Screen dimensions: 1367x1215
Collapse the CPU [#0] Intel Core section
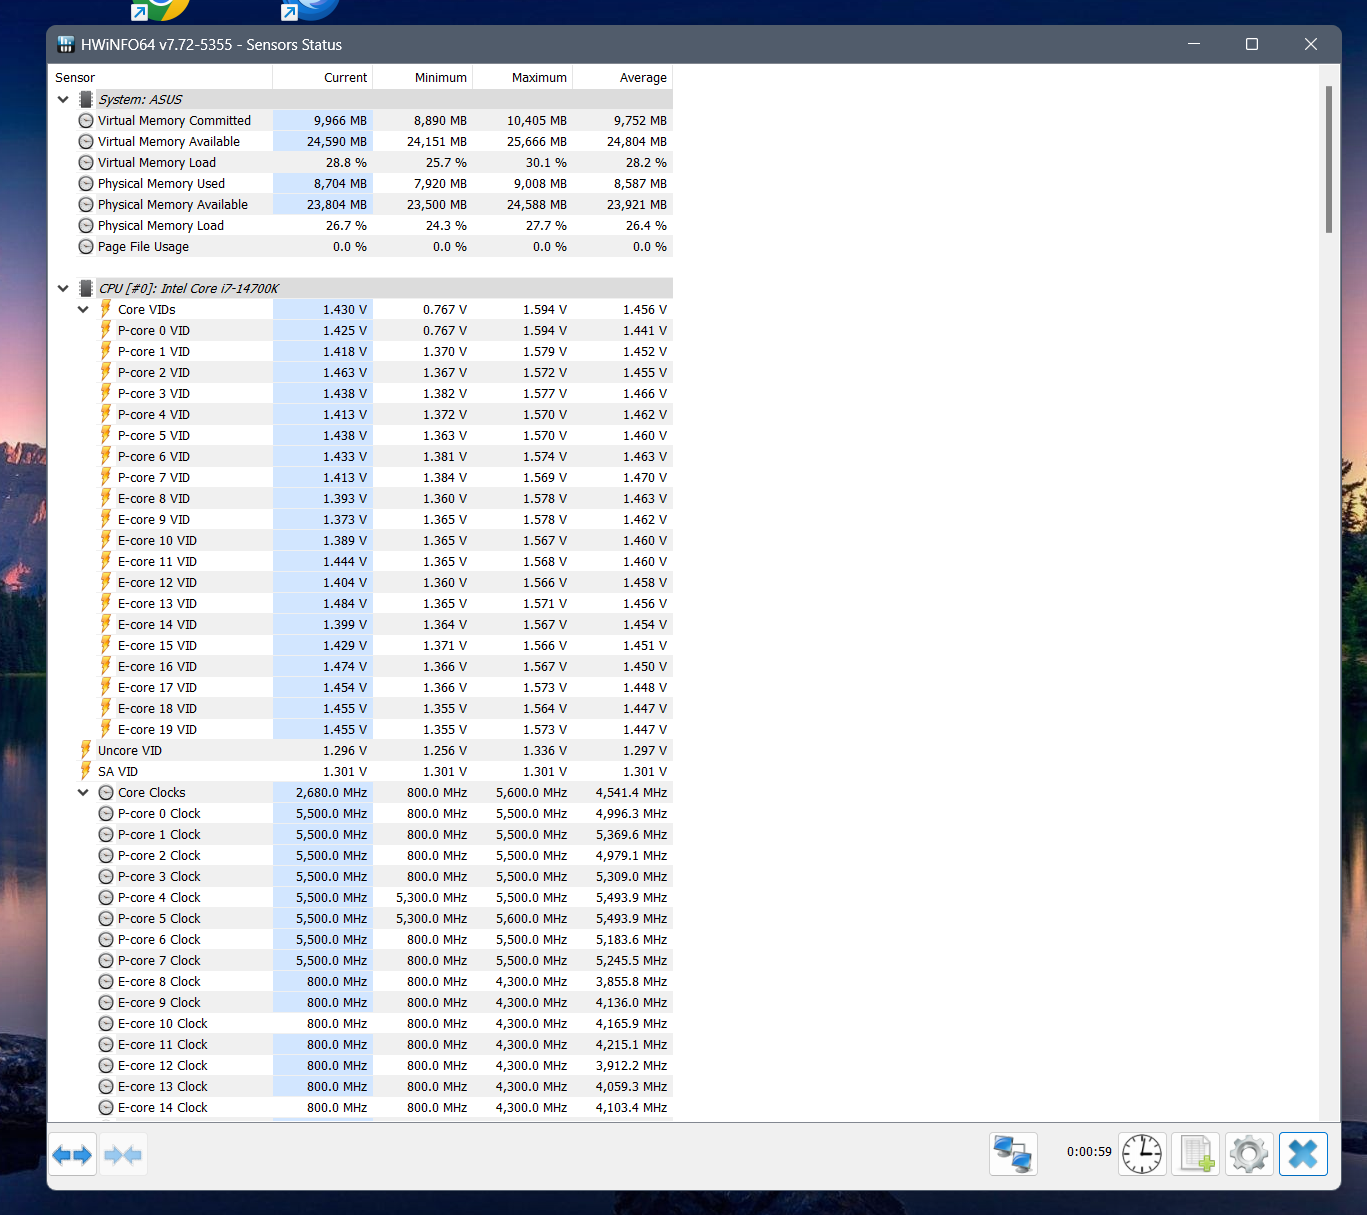click(63, 288)
